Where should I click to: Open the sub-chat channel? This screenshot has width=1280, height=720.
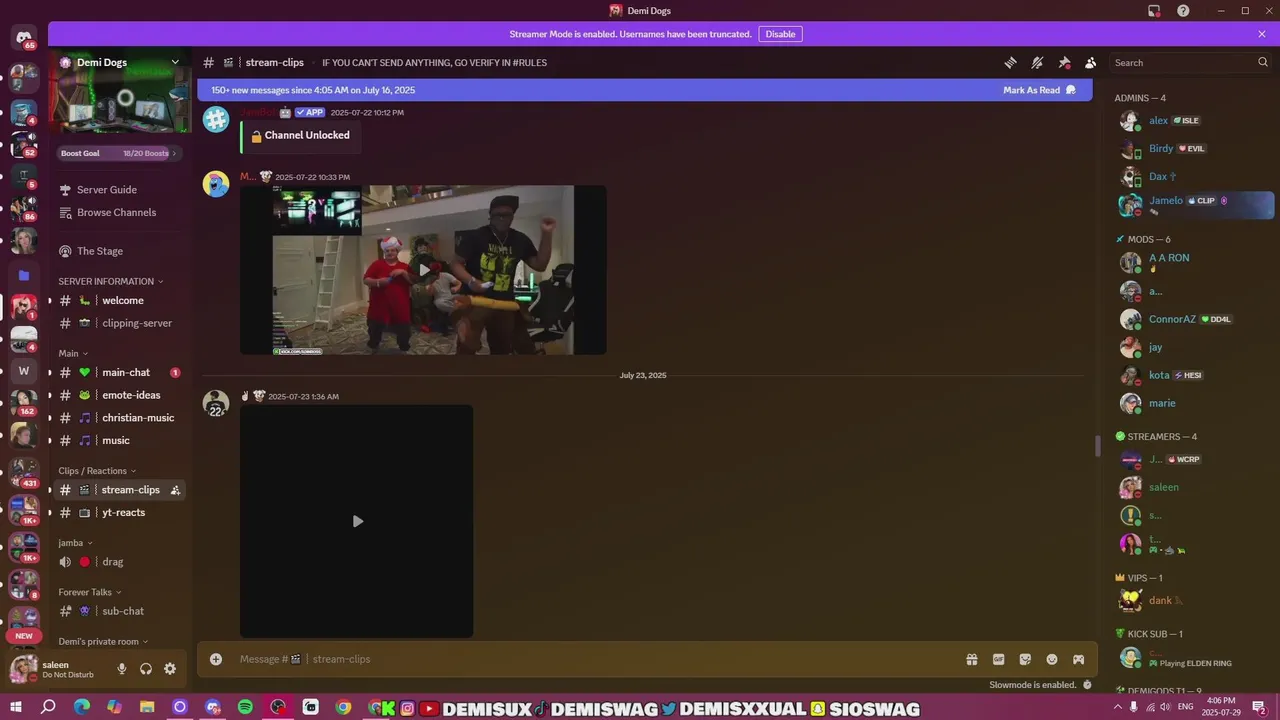click(119, 611)
